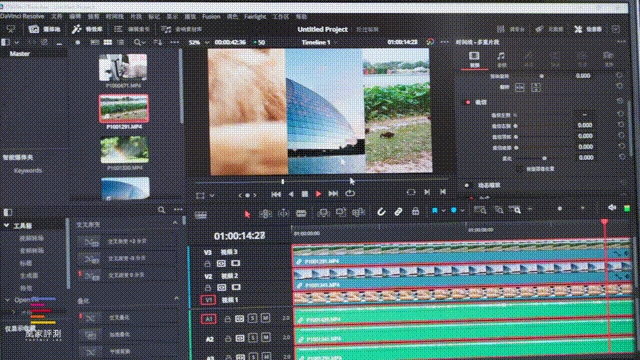Viewport: 640px width, 360px height.
Task: Solo audio track A2 with S button
Action: [x=253, y=338]
